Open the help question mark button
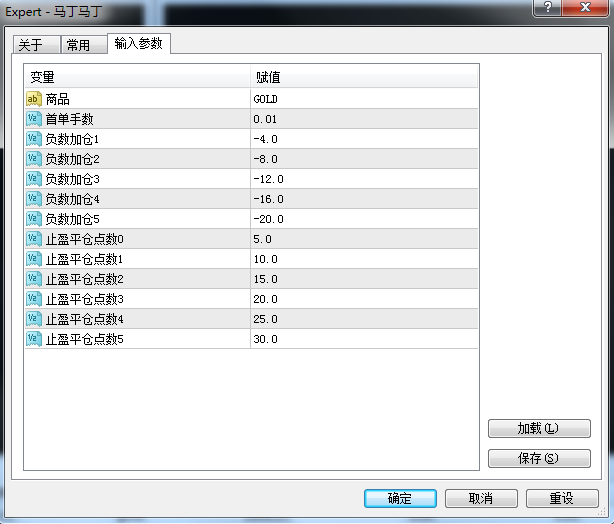The height and width of the screenshot is (524, 614). 547,8
